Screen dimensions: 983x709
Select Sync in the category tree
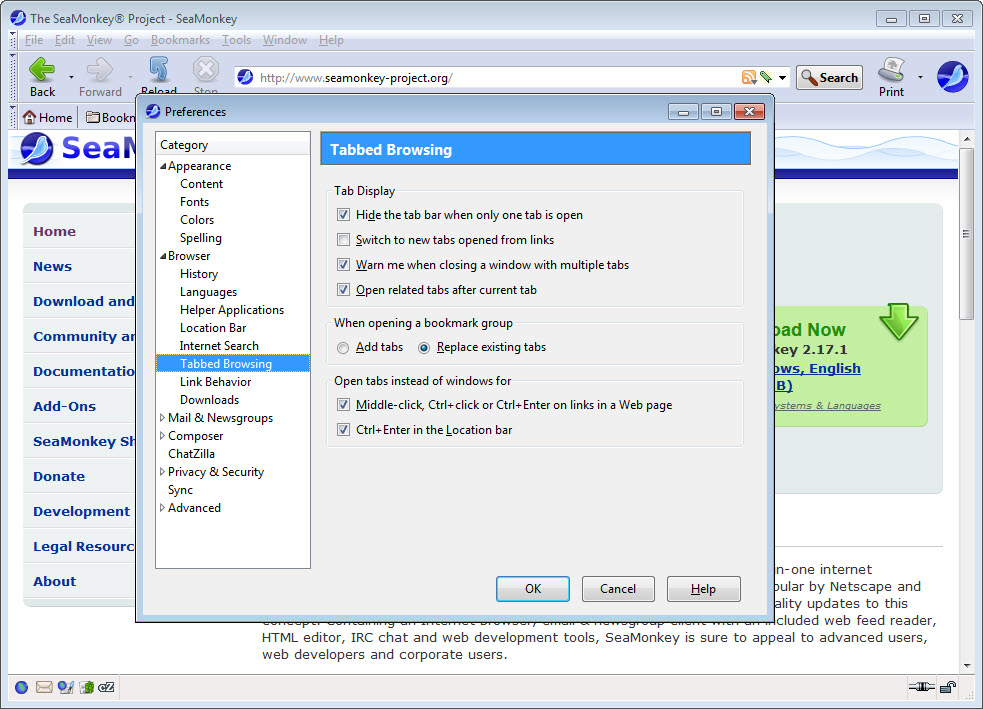[x=180, y=490]
